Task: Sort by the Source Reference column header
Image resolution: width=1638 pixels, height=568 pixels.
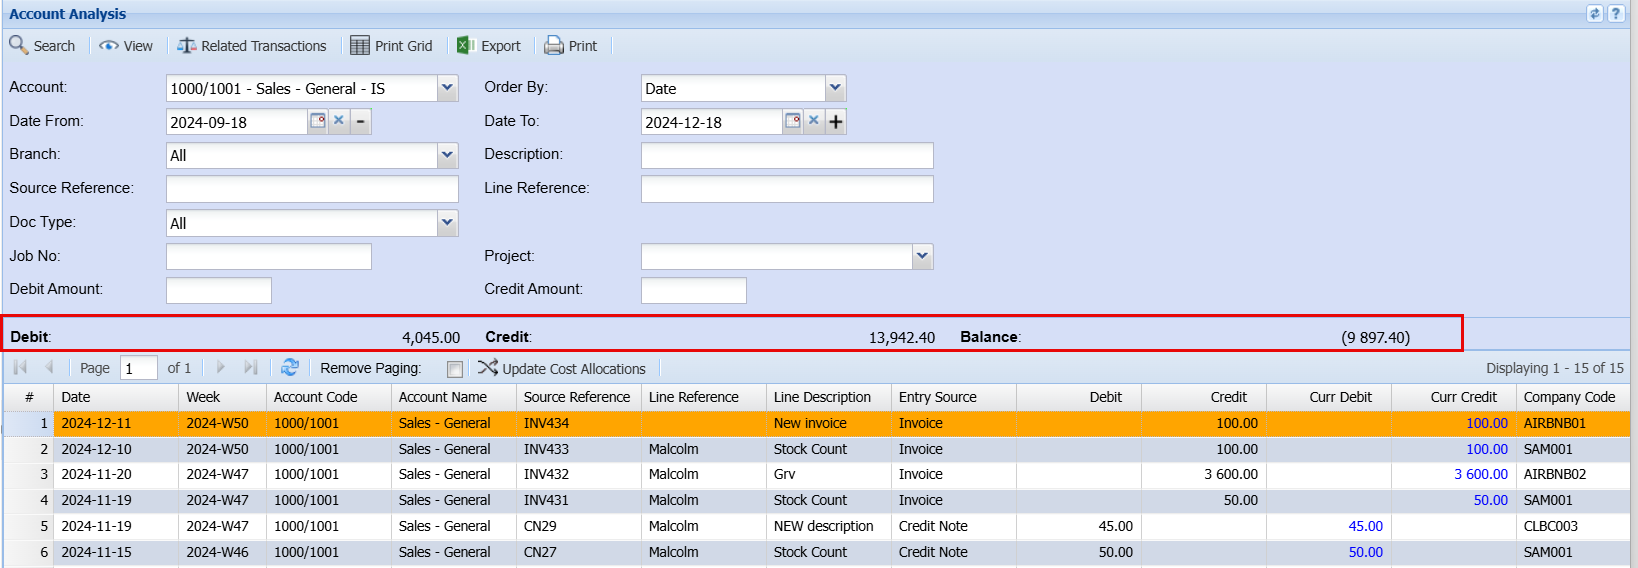Action: coord(577,397)
